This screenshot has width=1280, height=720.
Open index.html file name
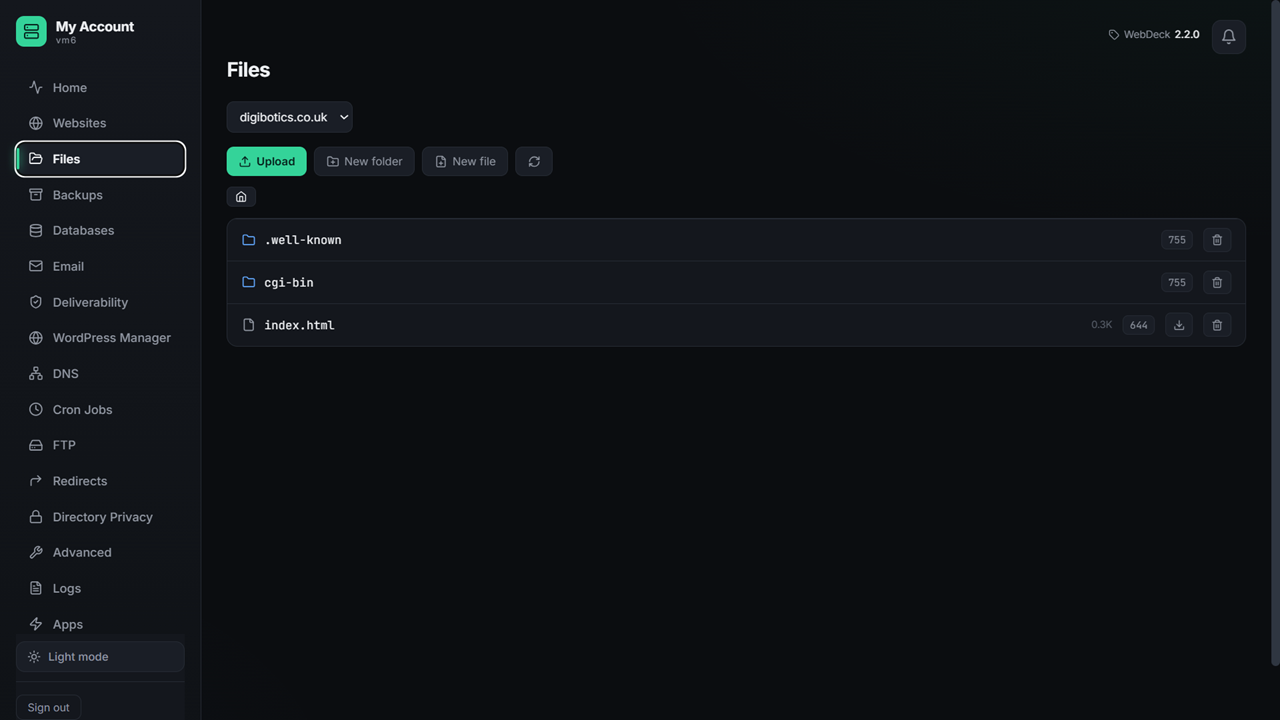[x=299, y=325]
